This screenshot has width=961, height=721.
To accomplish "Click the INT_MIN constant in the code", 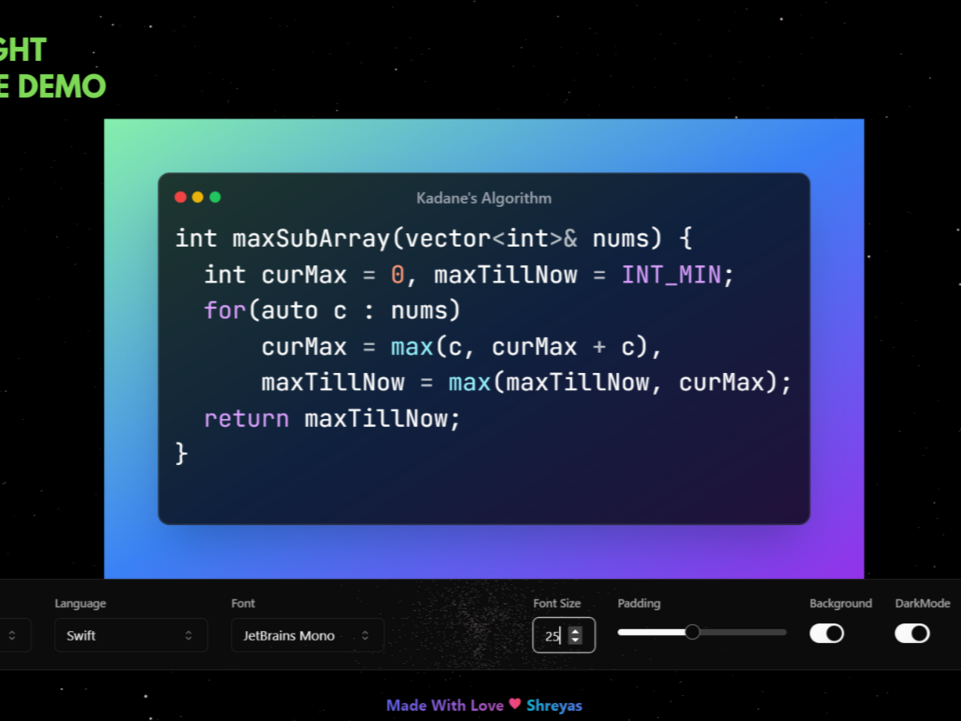I will tap(671, 274).
